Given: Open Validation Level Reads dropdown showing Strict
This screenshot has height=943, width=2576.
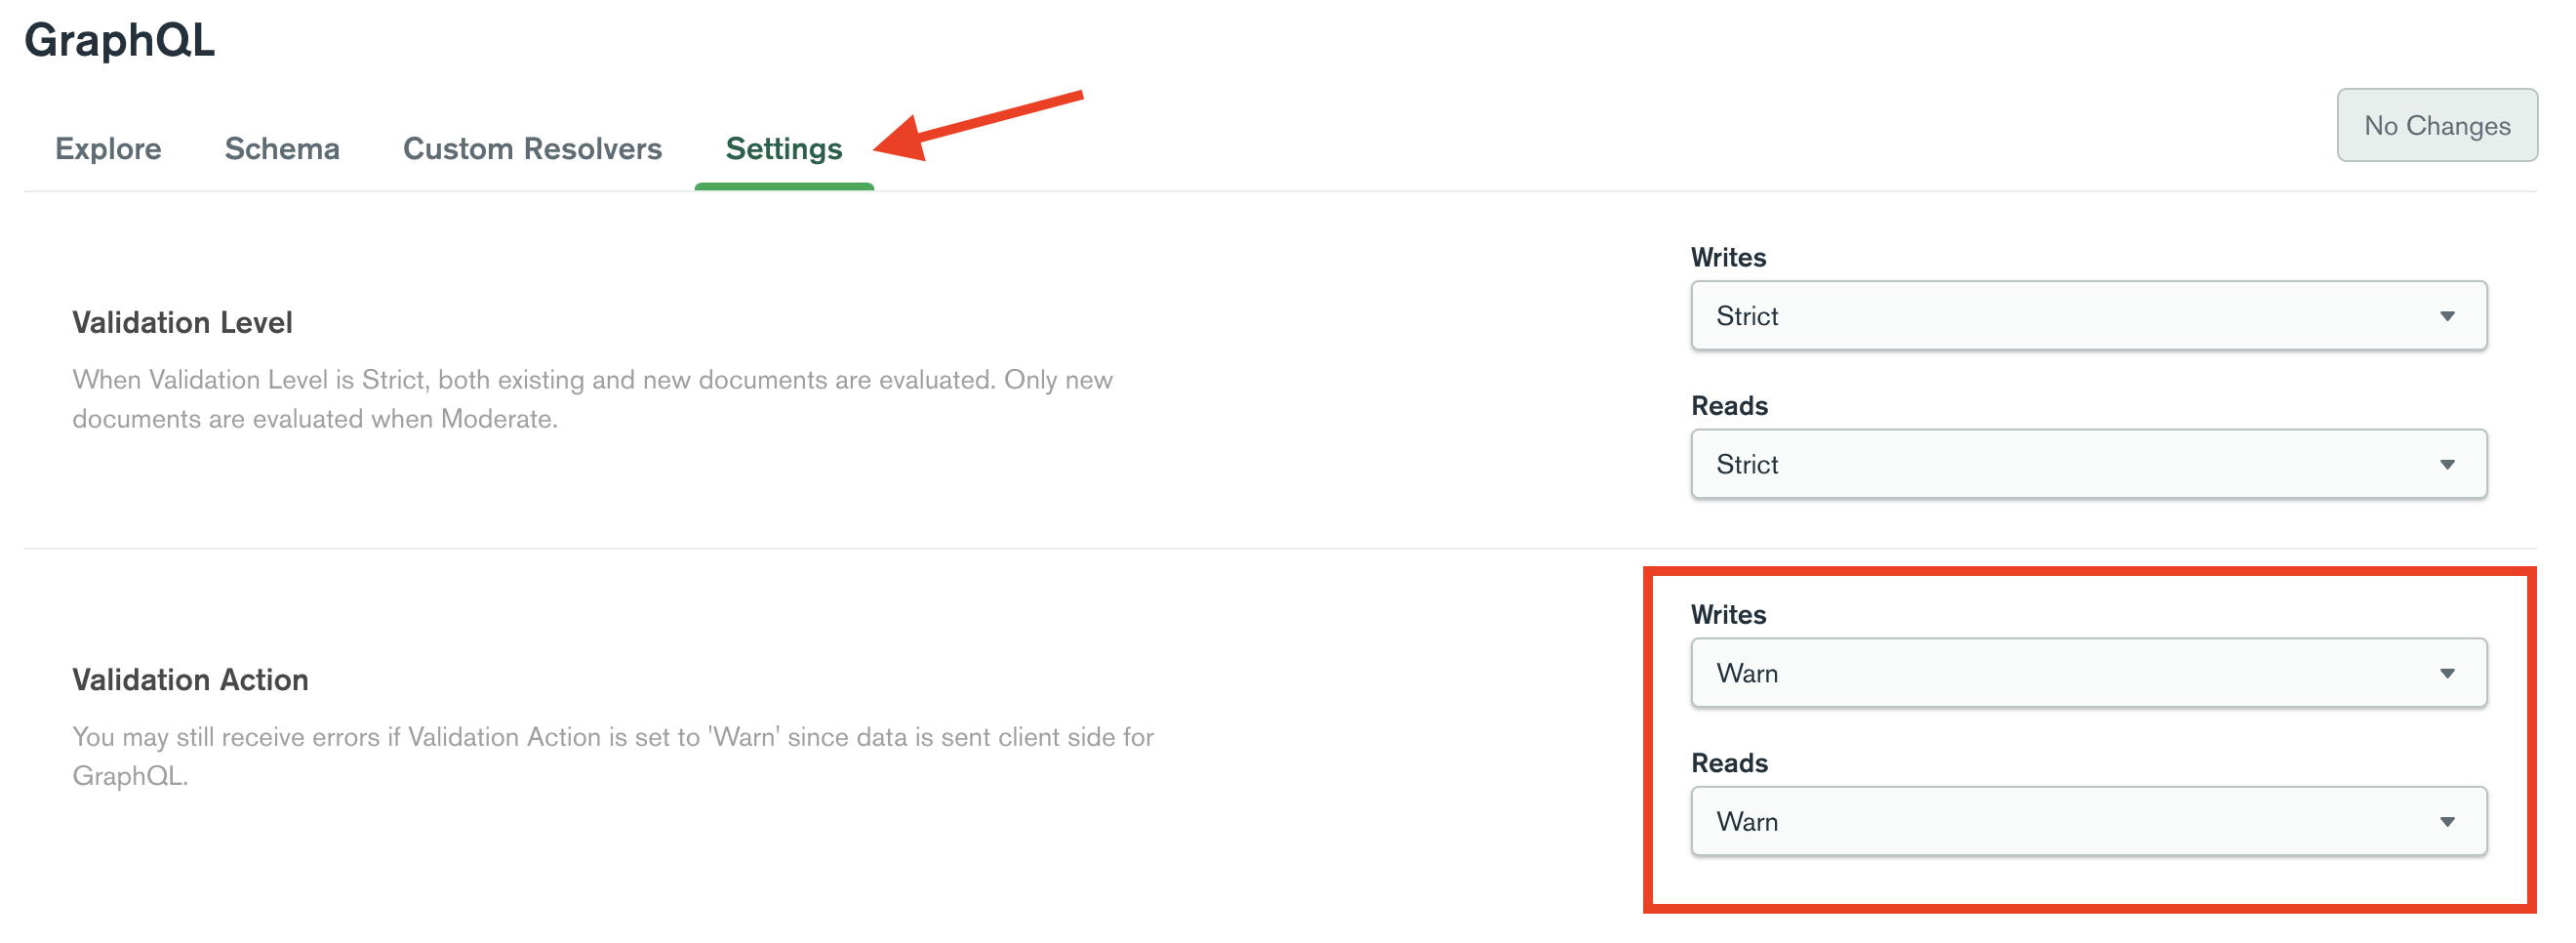Looking at the screenshot, I should click(2088, 464).
